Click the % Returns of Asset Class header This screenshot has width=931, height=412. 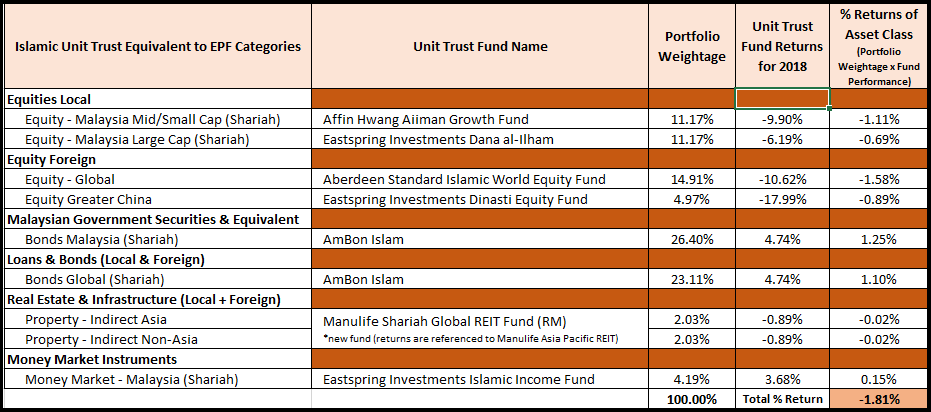click(878, 46)
